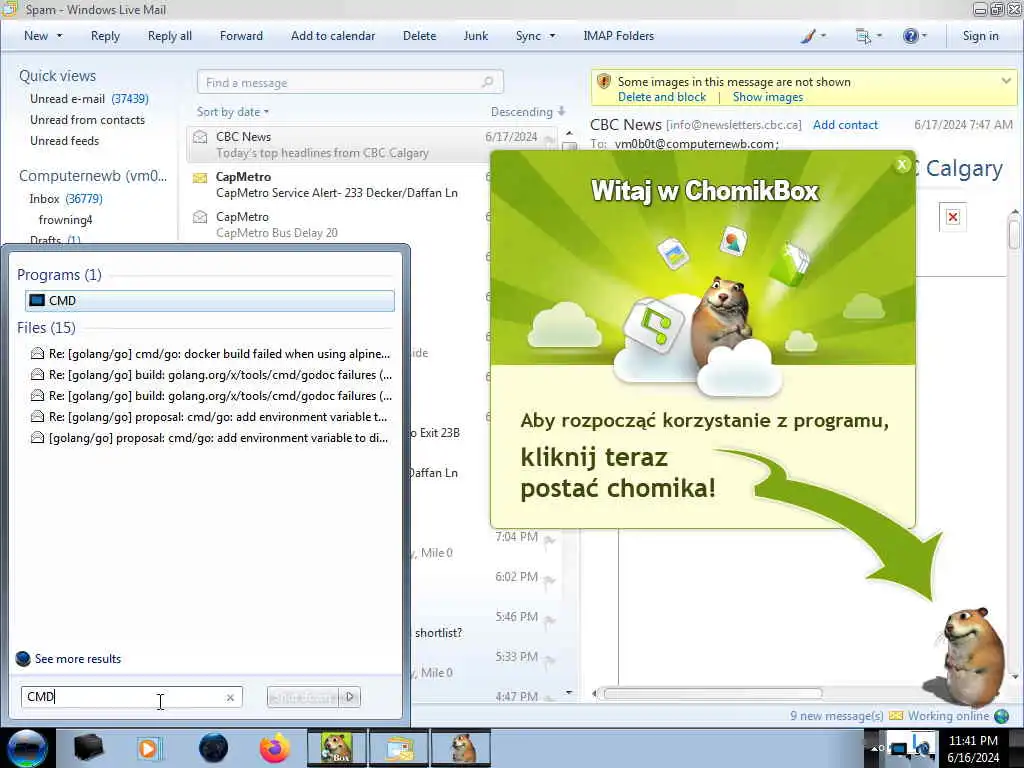Viewport: 1024px width, 768px height.
Task: Click Reply in the toolbar
Action: pyautogui.click(x=105, y=36)
